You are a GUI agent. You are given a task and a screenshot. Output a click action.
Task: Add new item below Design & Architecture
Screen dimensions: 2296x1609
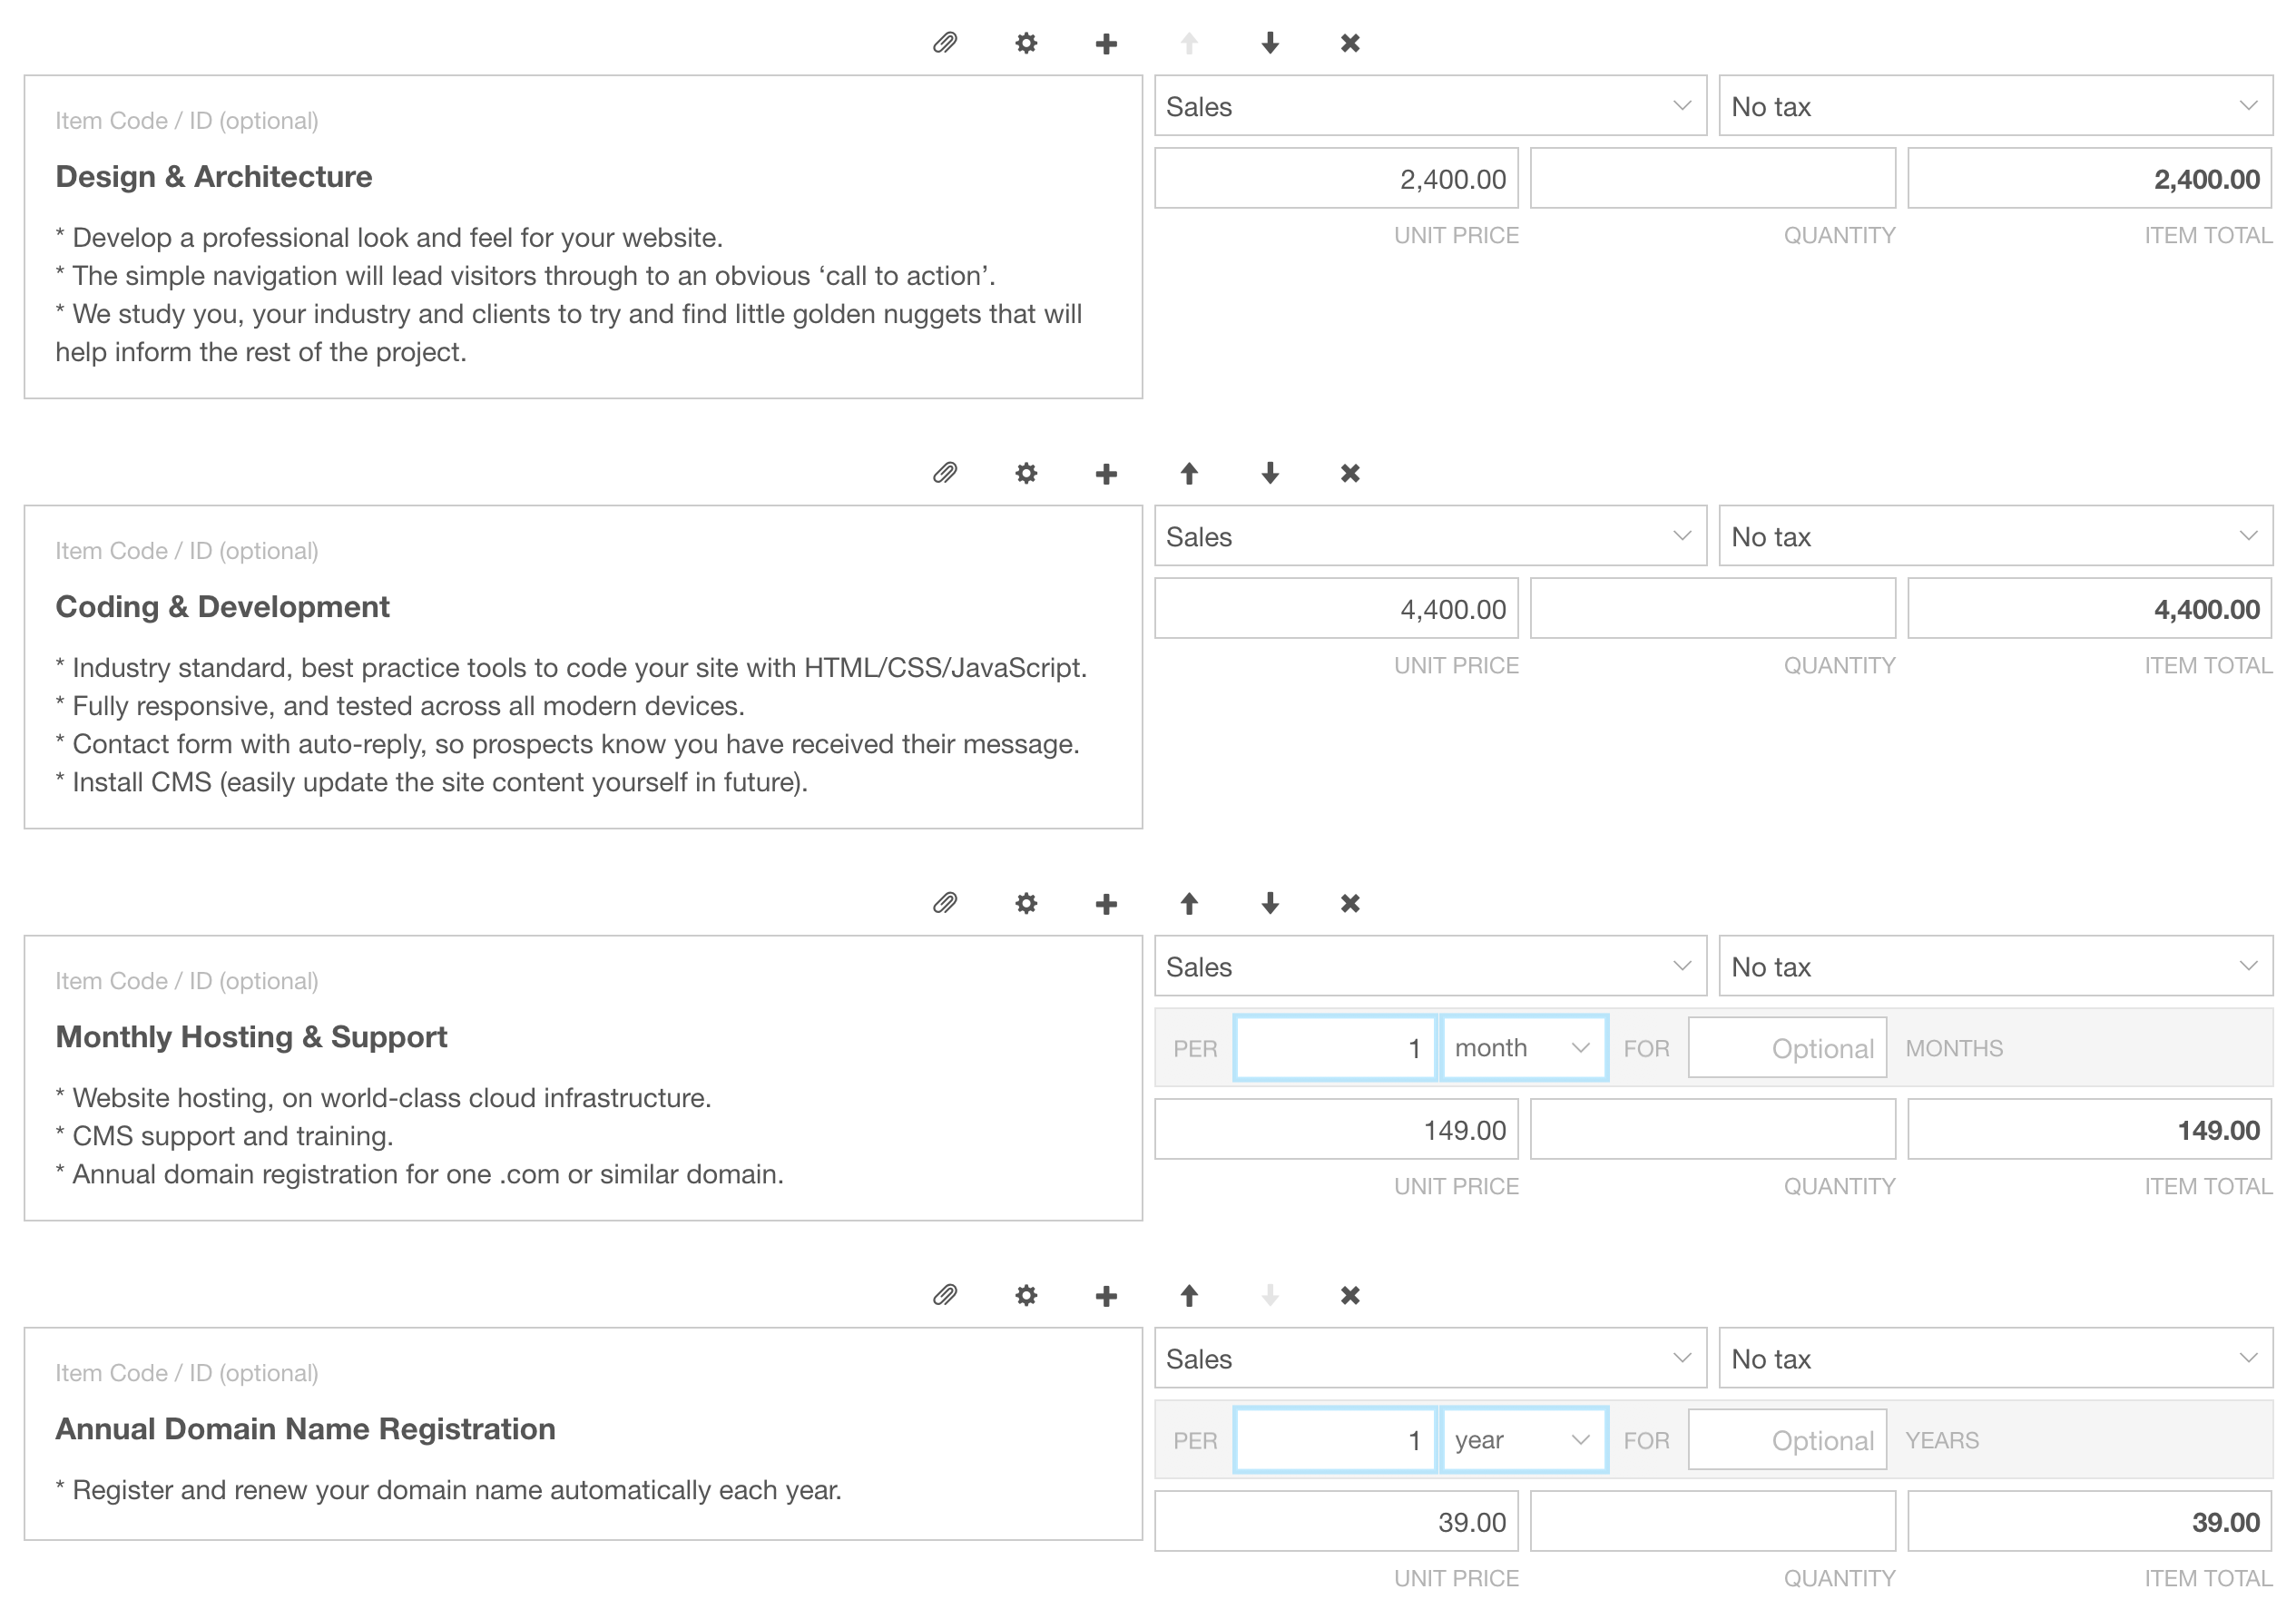pyautogui.click(x=1106, y=43)
